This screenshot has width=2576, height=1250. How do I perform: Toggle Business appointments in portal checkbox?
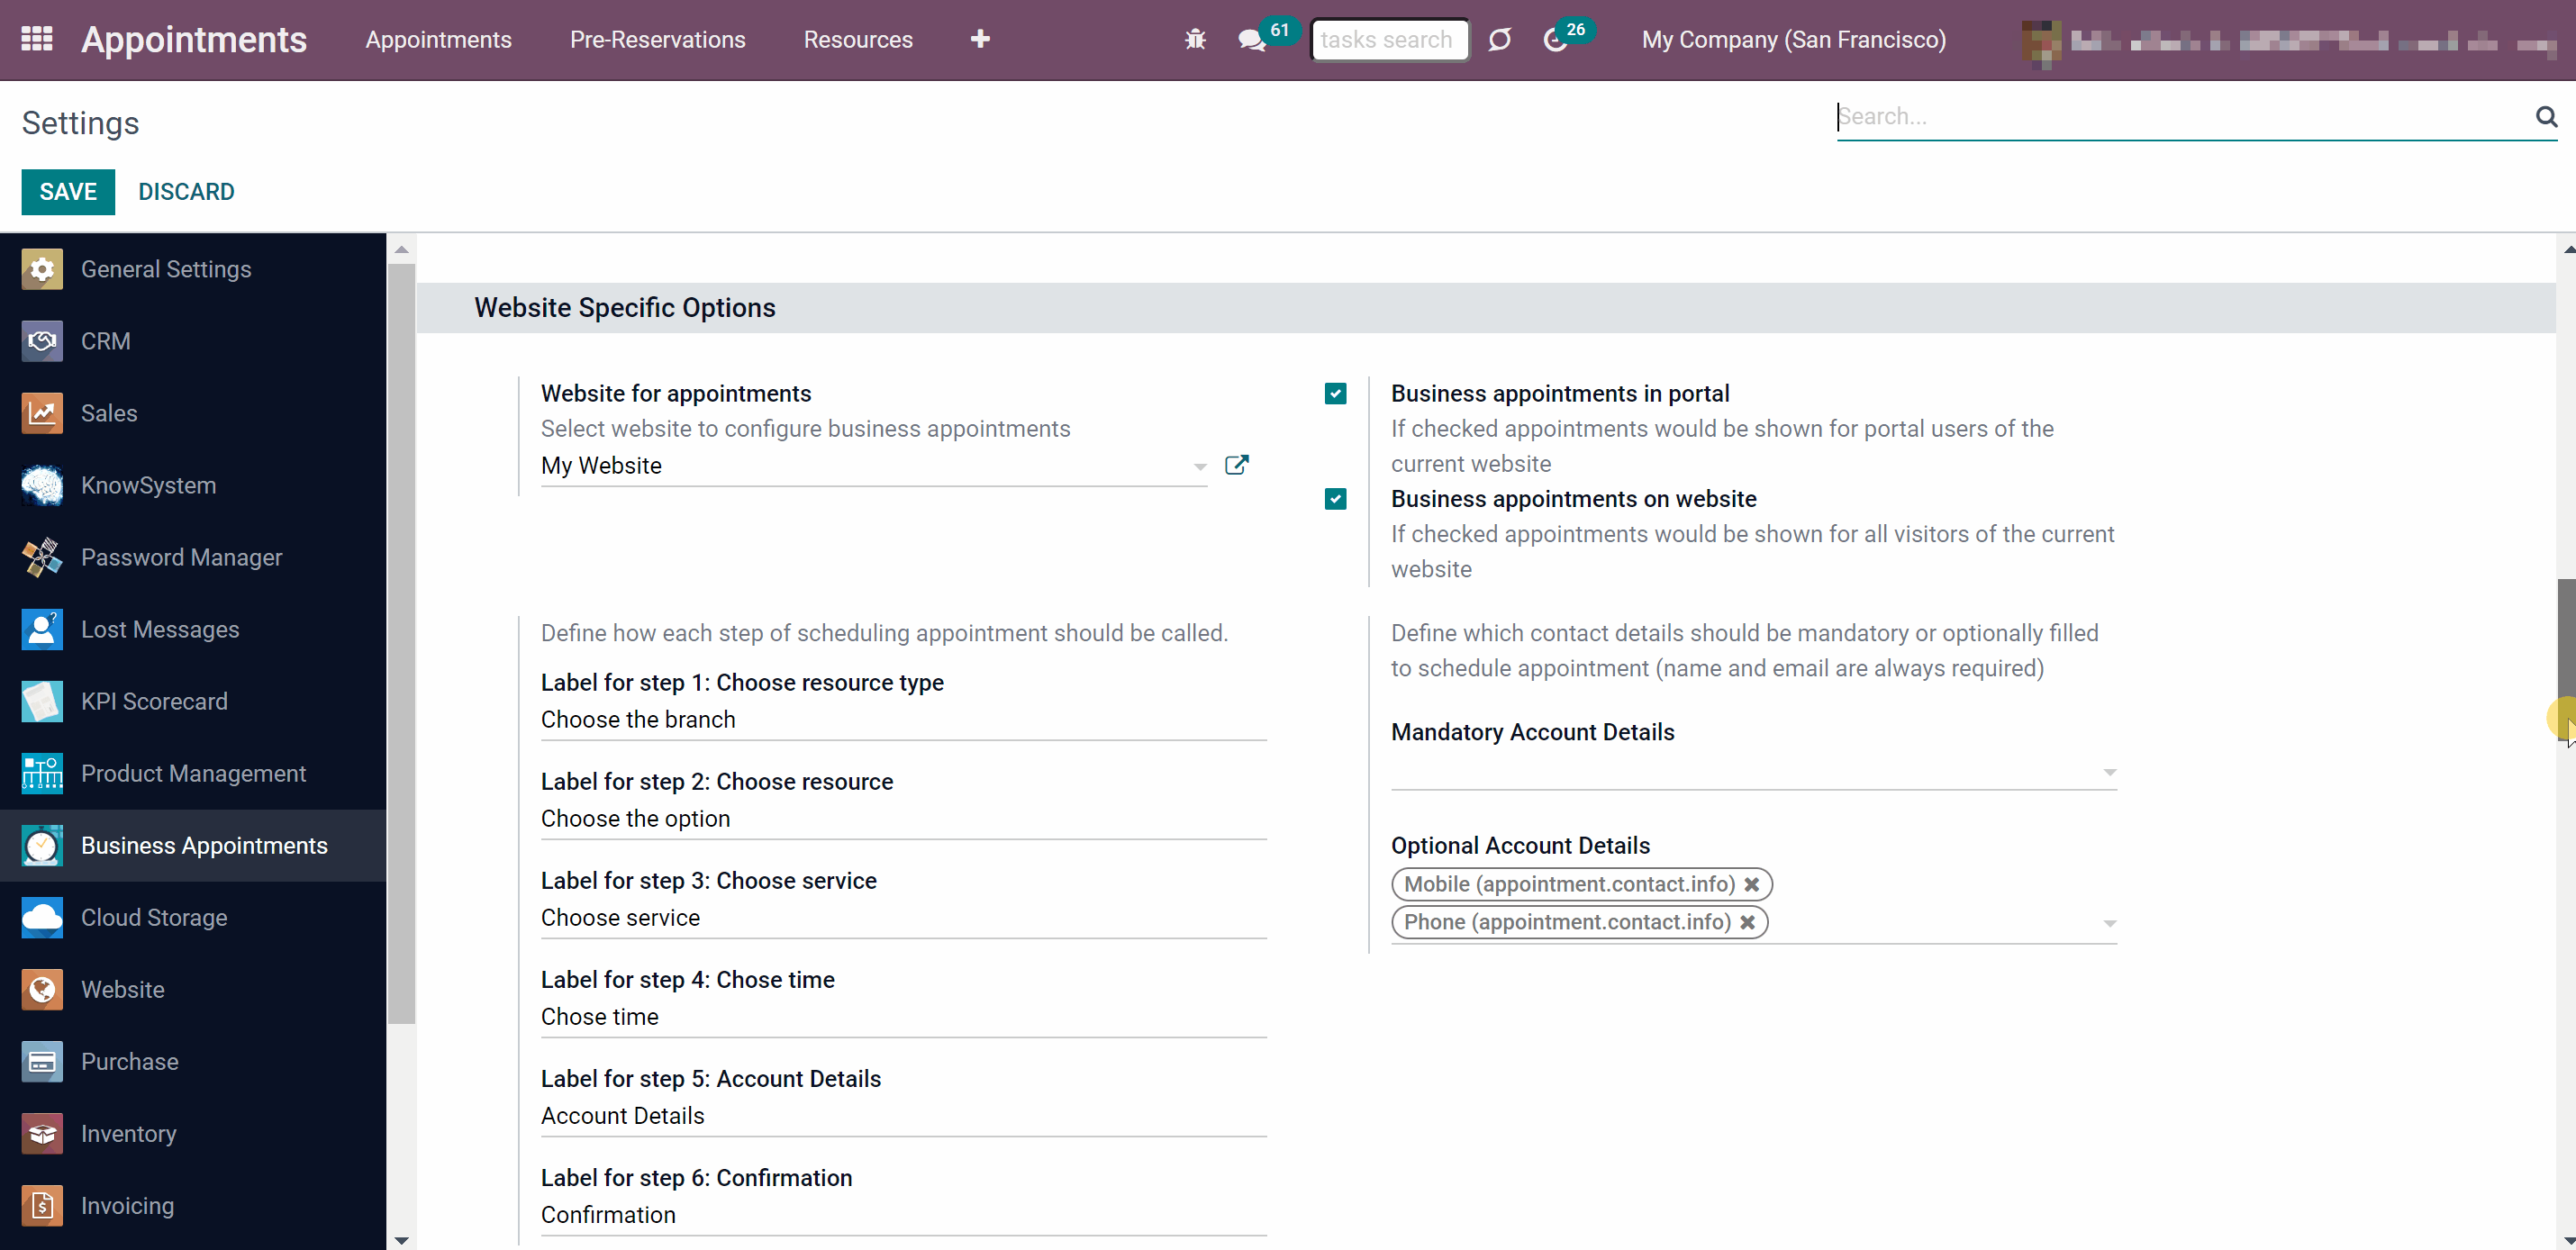(1335, 394)
